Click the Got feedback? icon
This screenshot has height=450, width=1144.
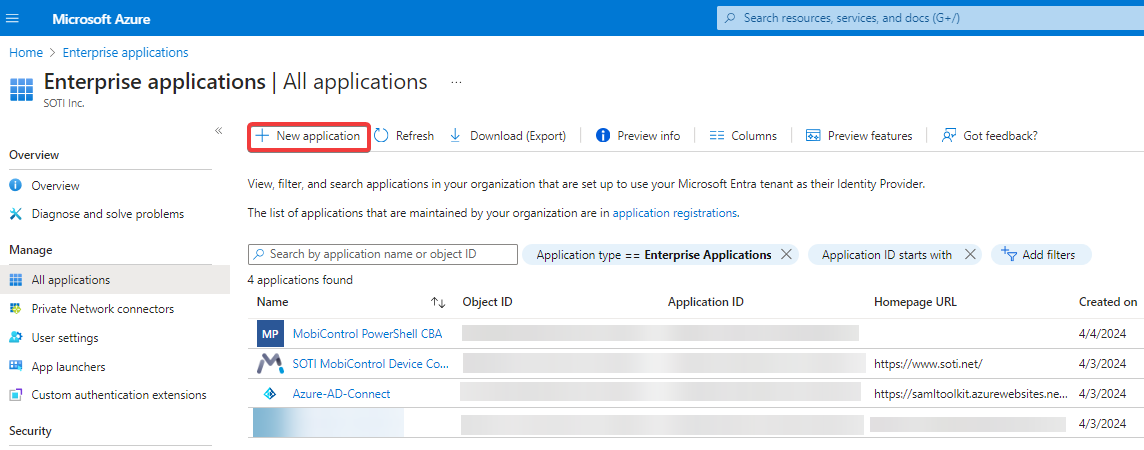tap(949, 136)
